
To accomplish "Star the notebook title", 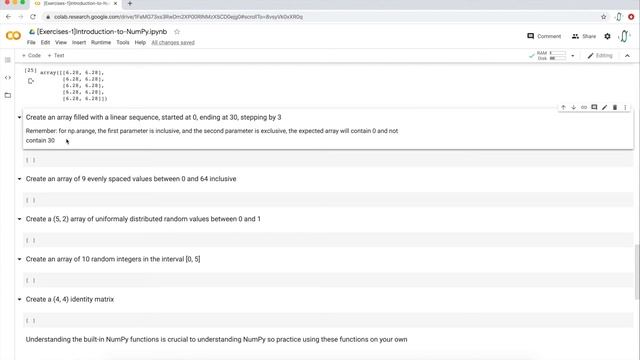I will coord(177,32).
